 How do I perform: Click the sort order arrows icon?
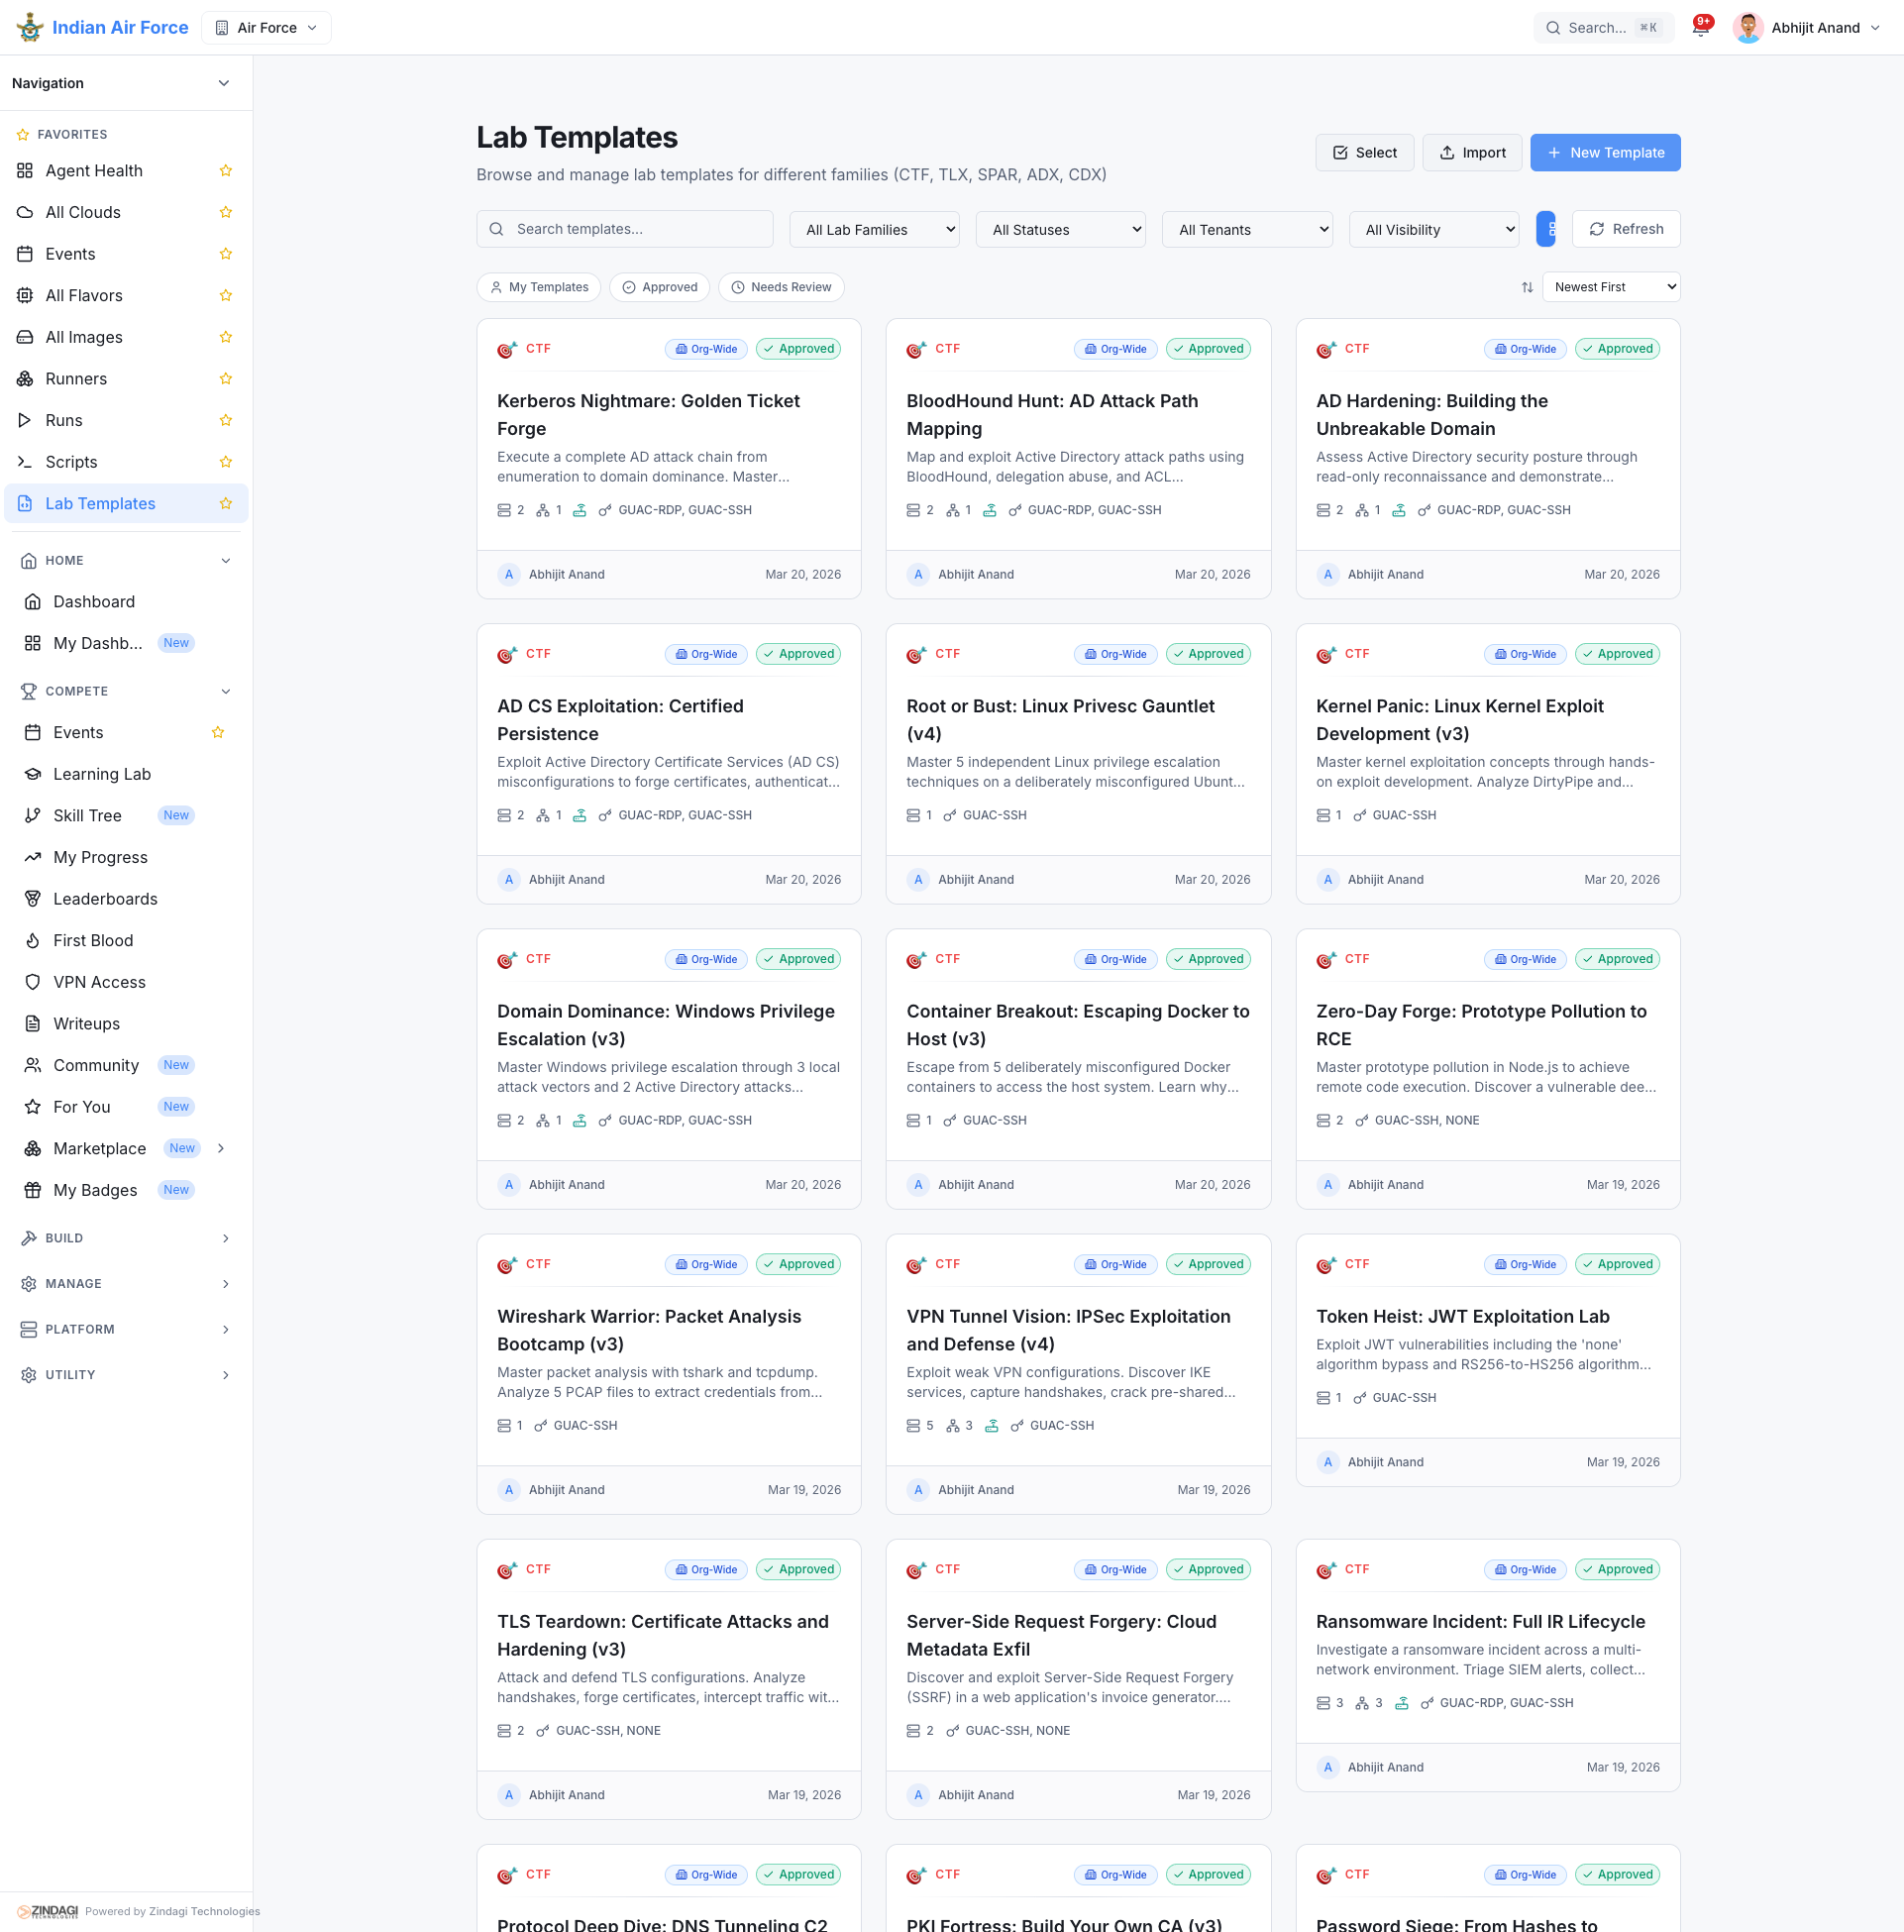tap(1526, 287)
